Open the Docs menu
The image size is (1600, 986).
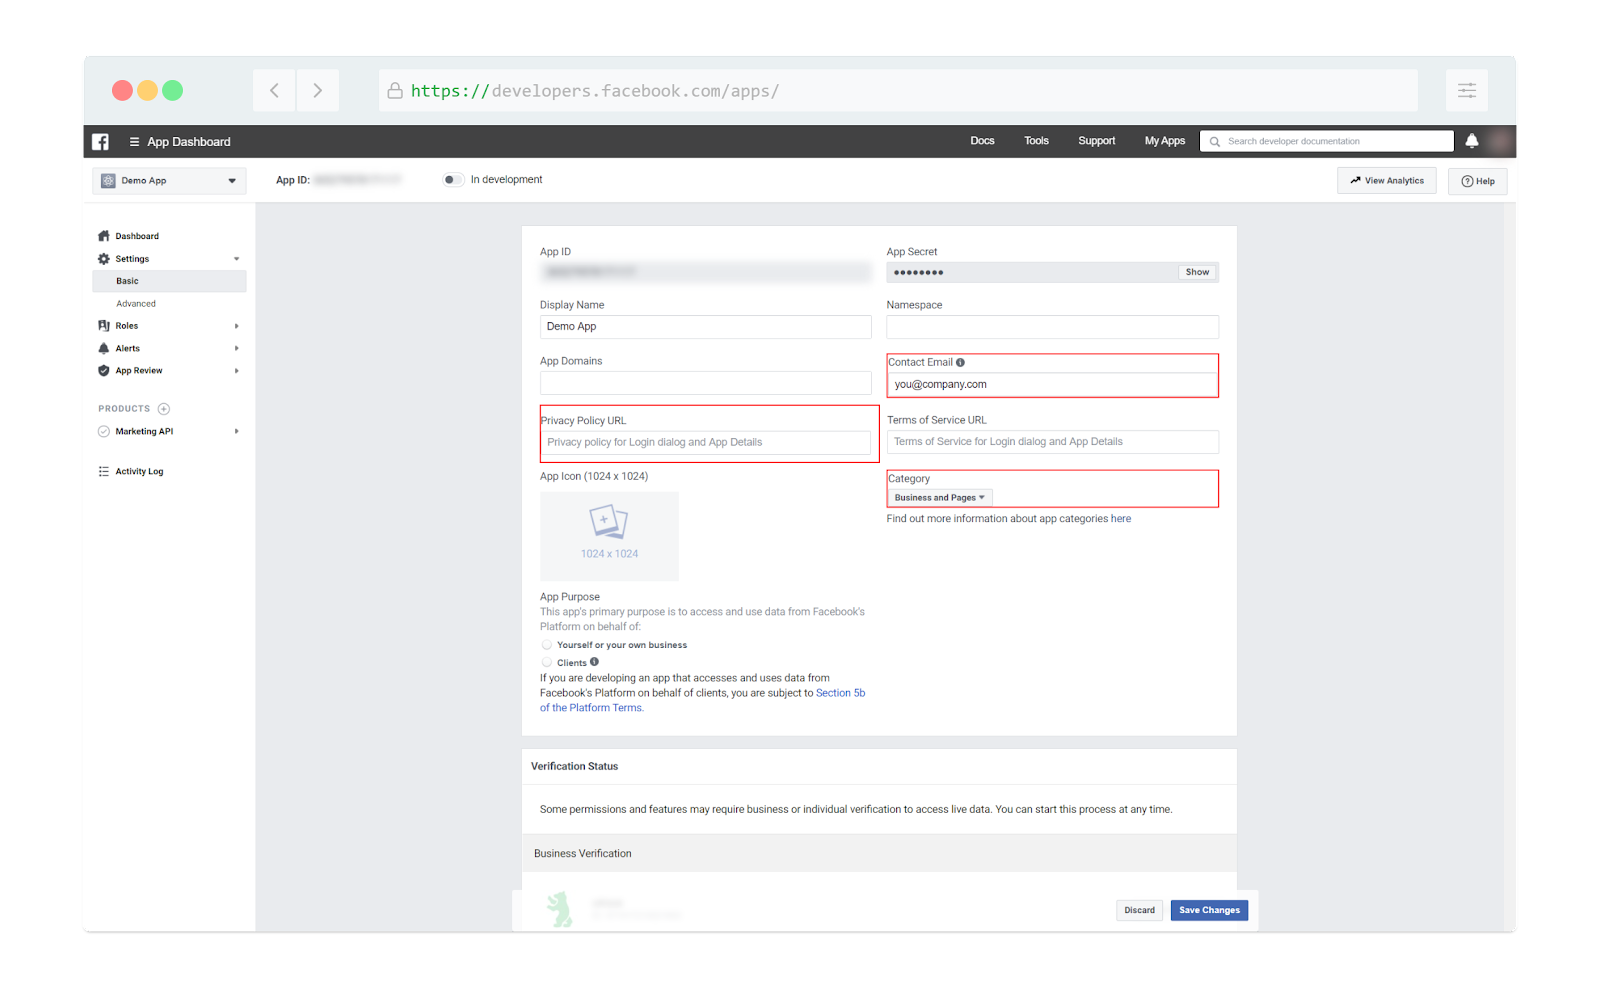[x=982, y=141]
